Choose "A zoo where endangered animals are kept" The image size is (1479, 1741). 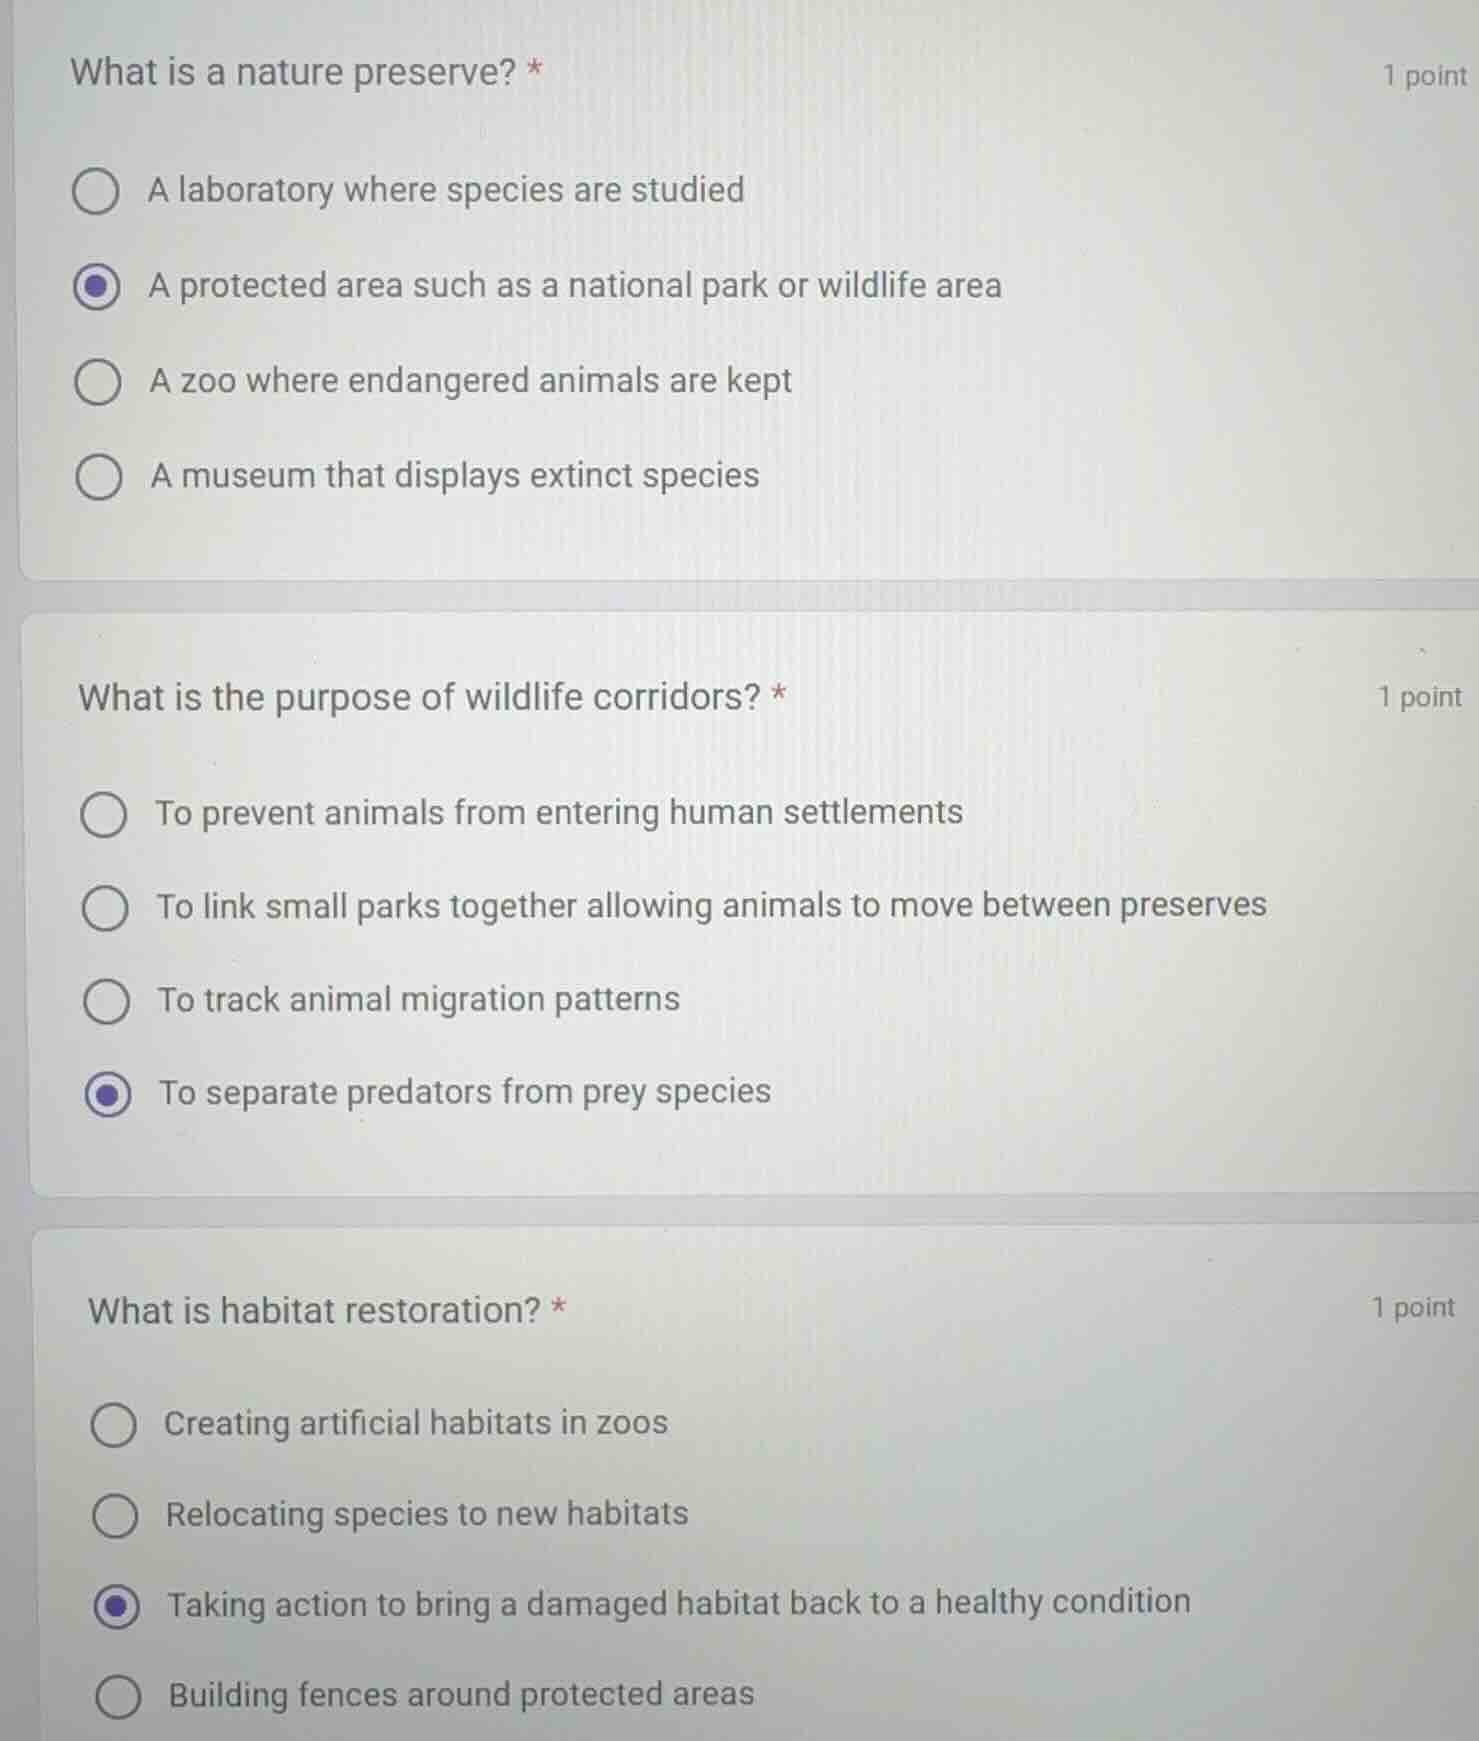97,381
